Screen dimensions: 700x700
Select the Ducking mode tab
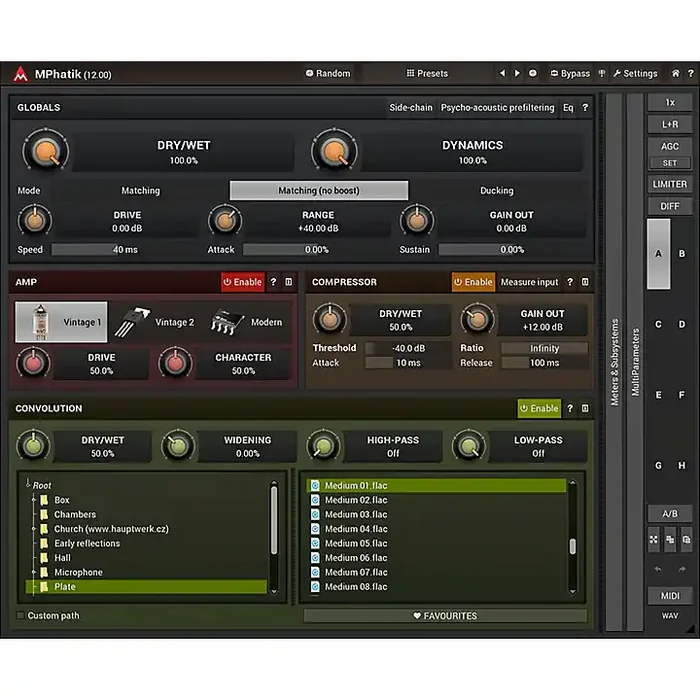[x=497, y=191]
